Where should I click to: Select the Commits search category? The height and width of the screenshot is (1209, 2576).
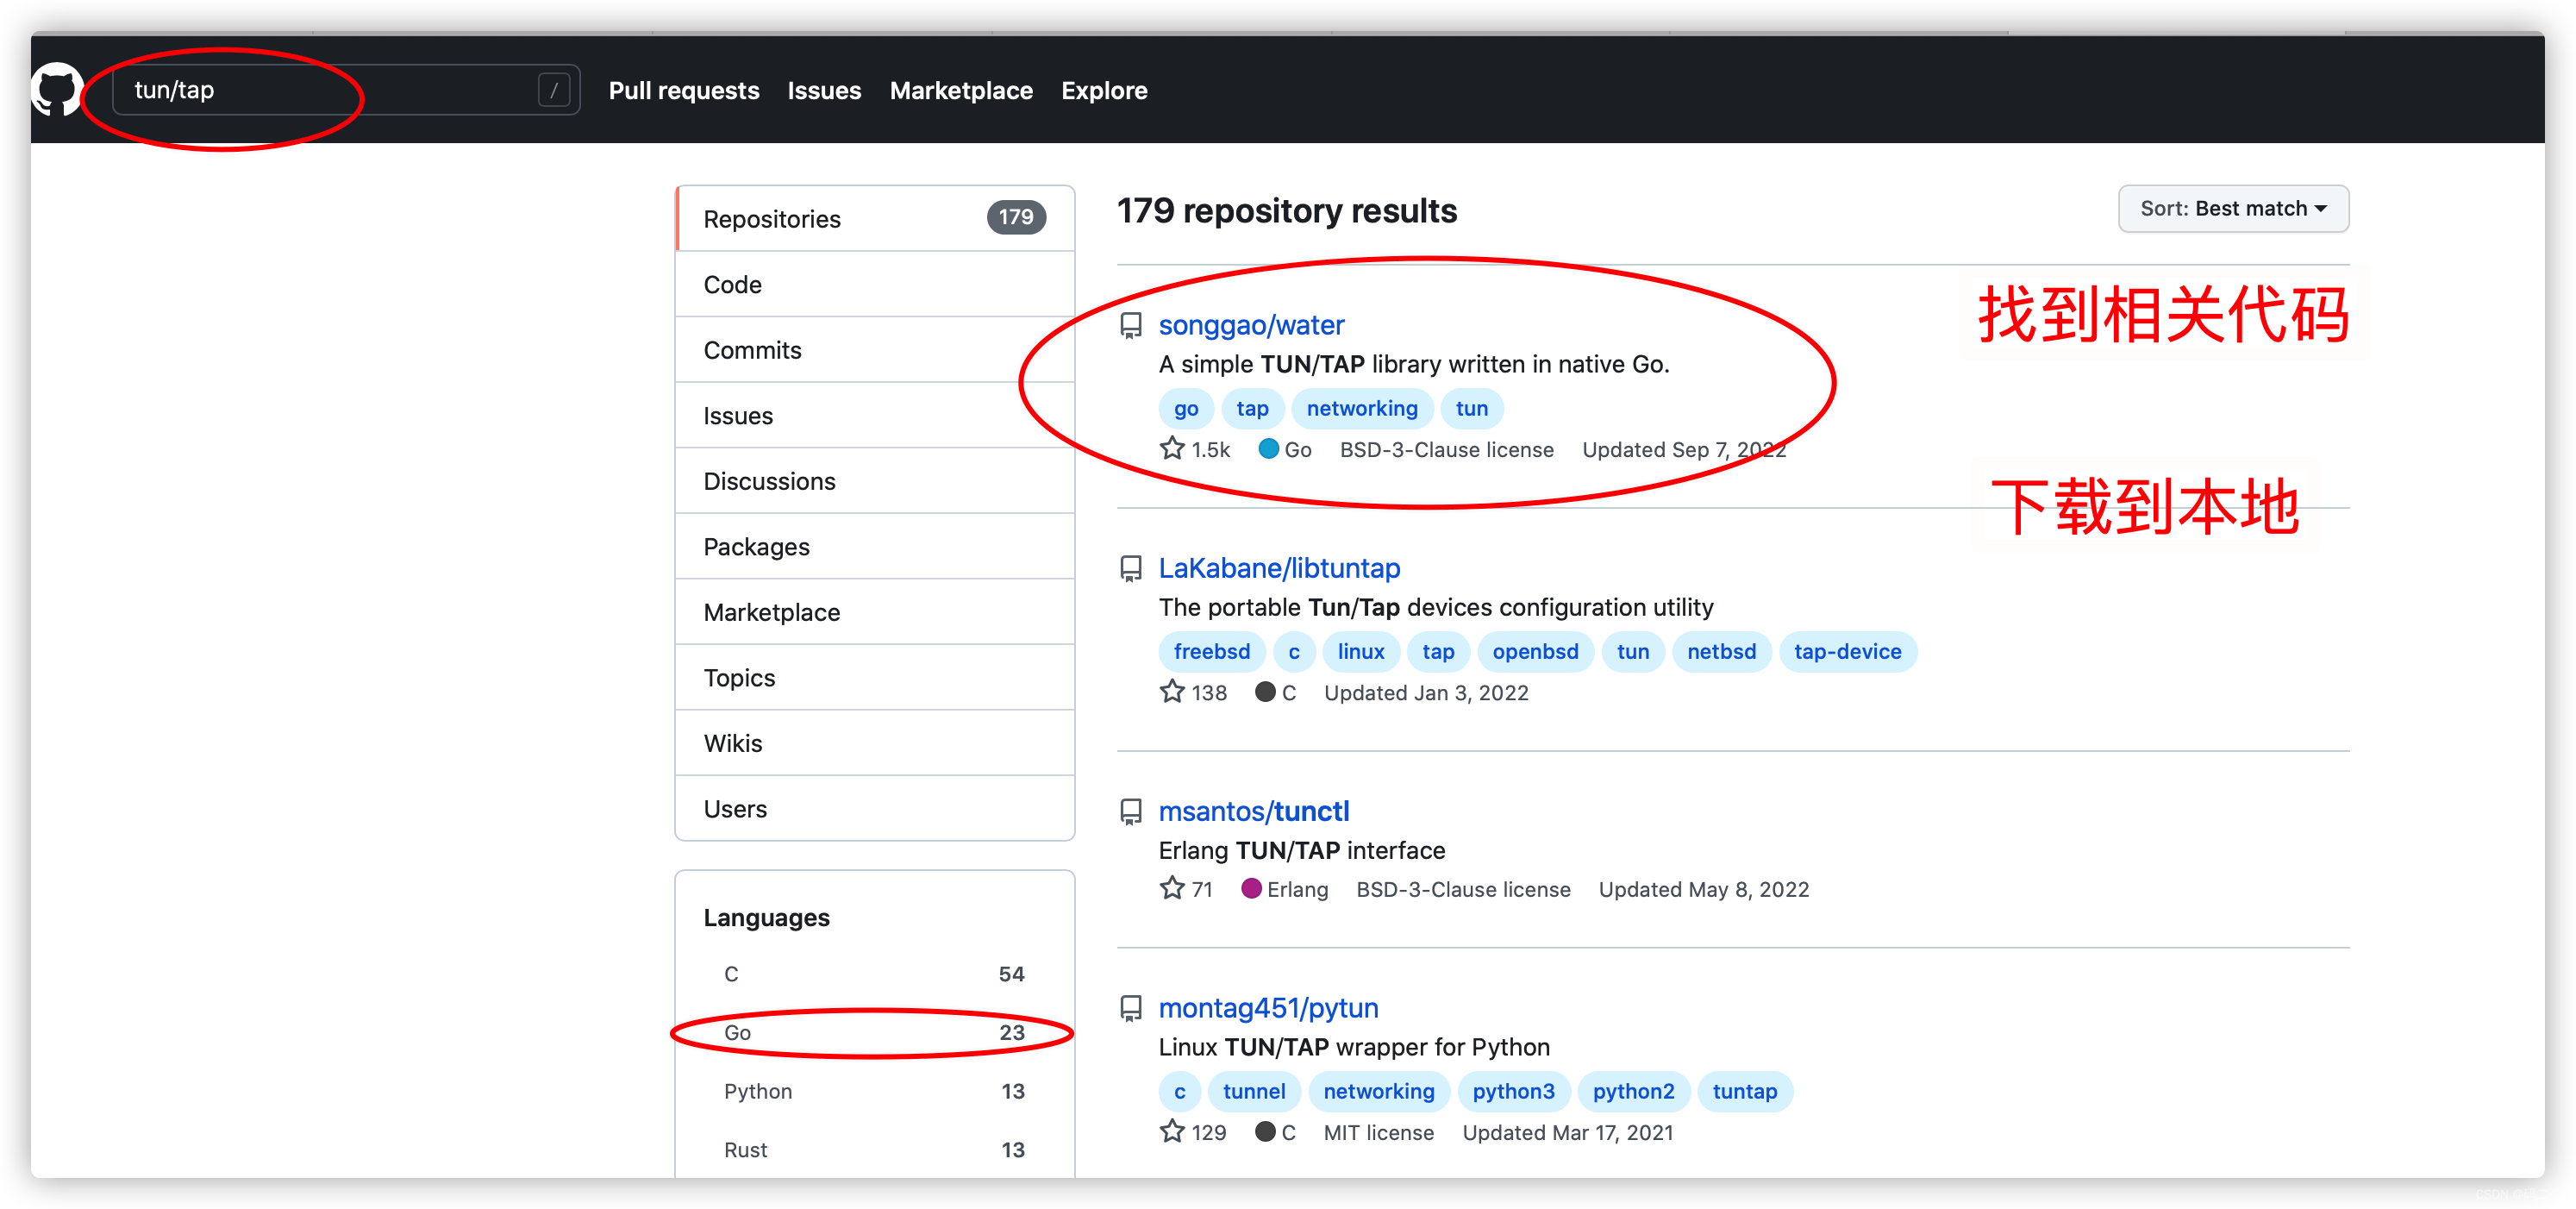pyautogui.click(x=875, y=350)
